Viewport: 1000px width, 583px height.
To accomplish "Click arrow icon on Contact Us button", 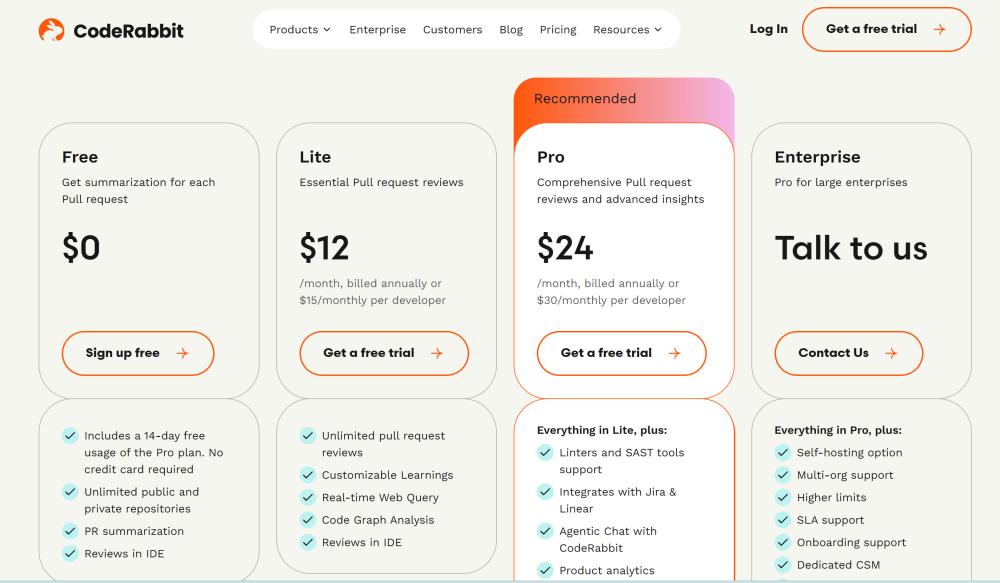I will coord(891,353).
